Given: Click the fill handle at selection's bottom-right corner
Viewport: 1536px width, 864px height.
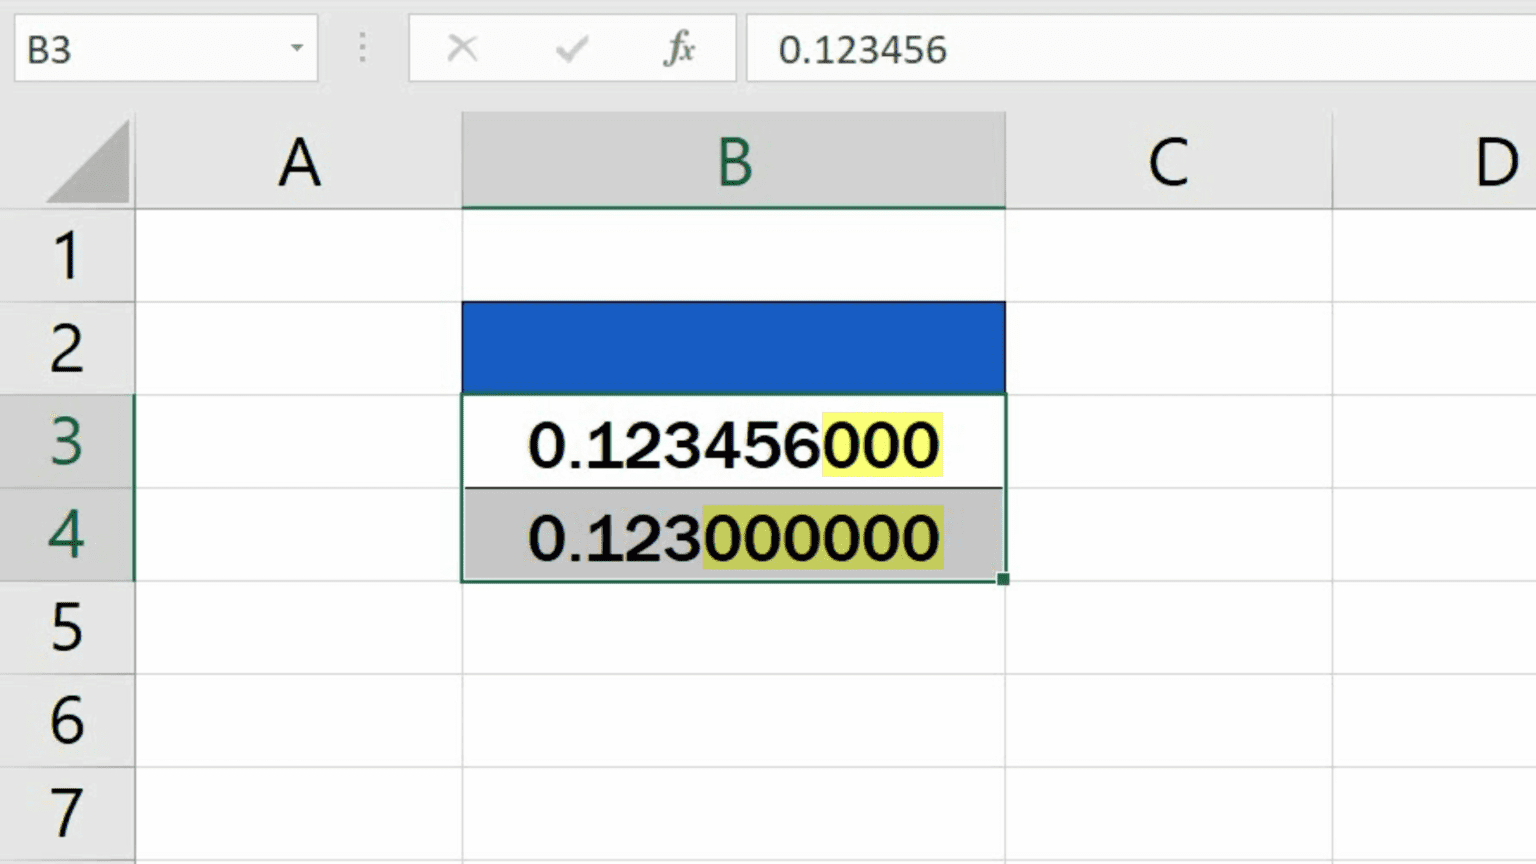Looking at the screenshot, I should (x=1003, y=579).
